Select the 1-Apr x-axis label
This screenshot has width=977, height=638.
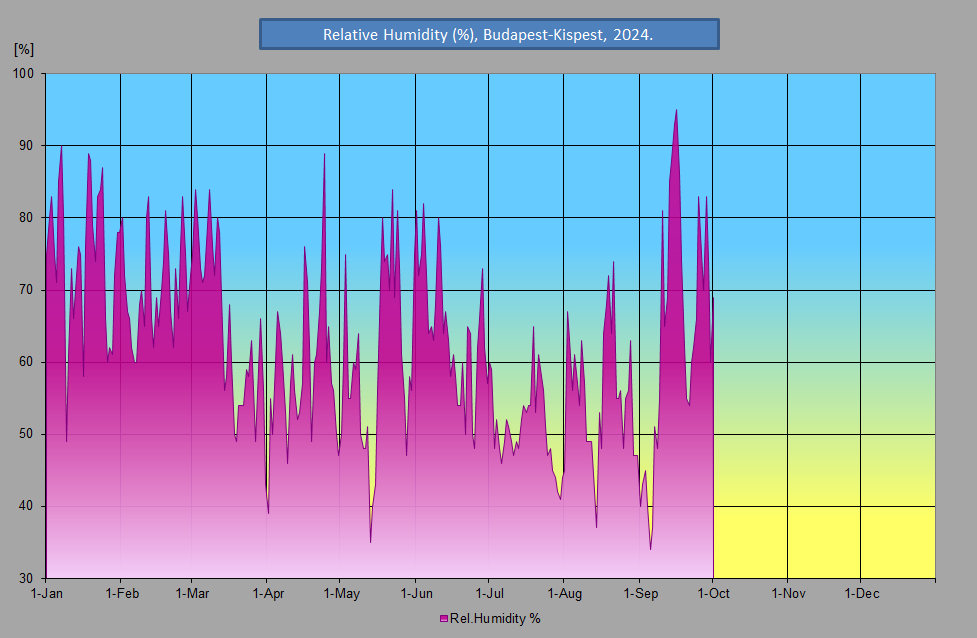click(x=267, y=594)
